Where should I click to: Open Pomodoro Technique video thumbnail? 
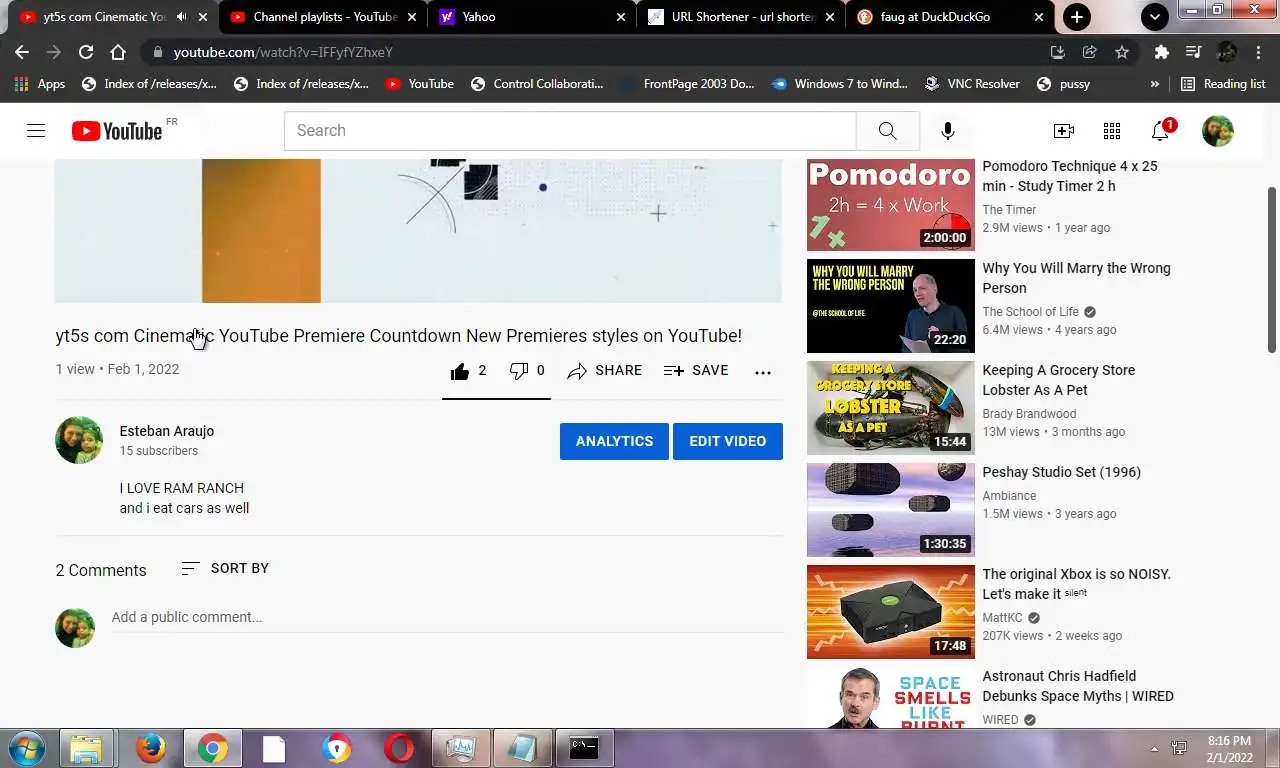[890, 204]
